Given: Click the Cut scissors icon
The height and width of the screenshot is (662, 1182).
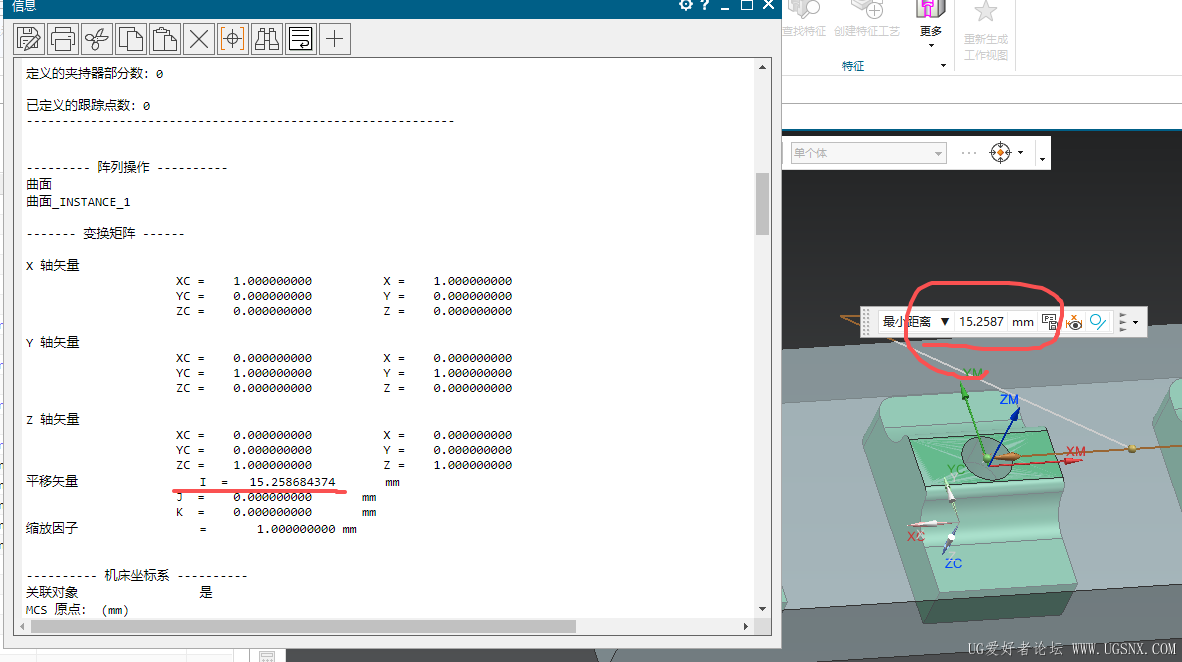Looking at the screenshot, I should tap(97, 39).
